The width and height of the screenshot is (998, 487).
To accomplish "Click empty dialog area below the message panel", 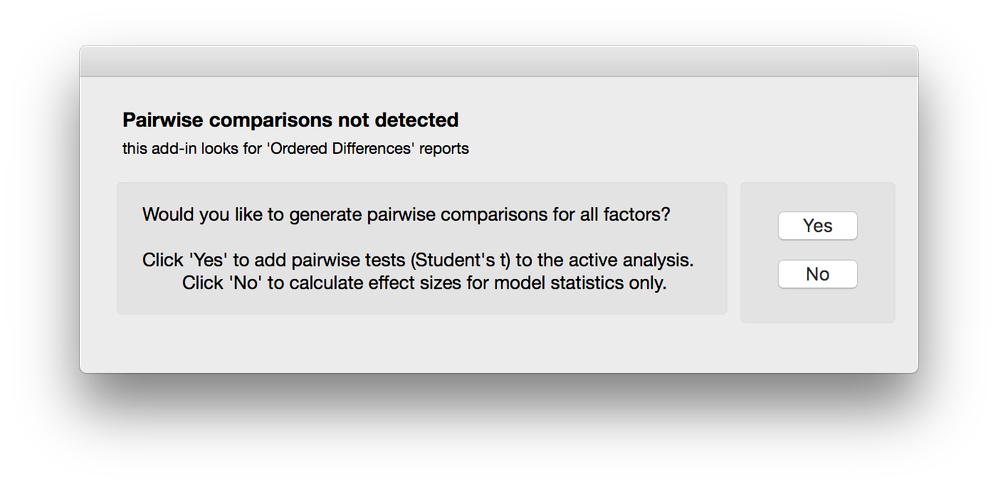I will pyautogui.click(x=421, y=344).
